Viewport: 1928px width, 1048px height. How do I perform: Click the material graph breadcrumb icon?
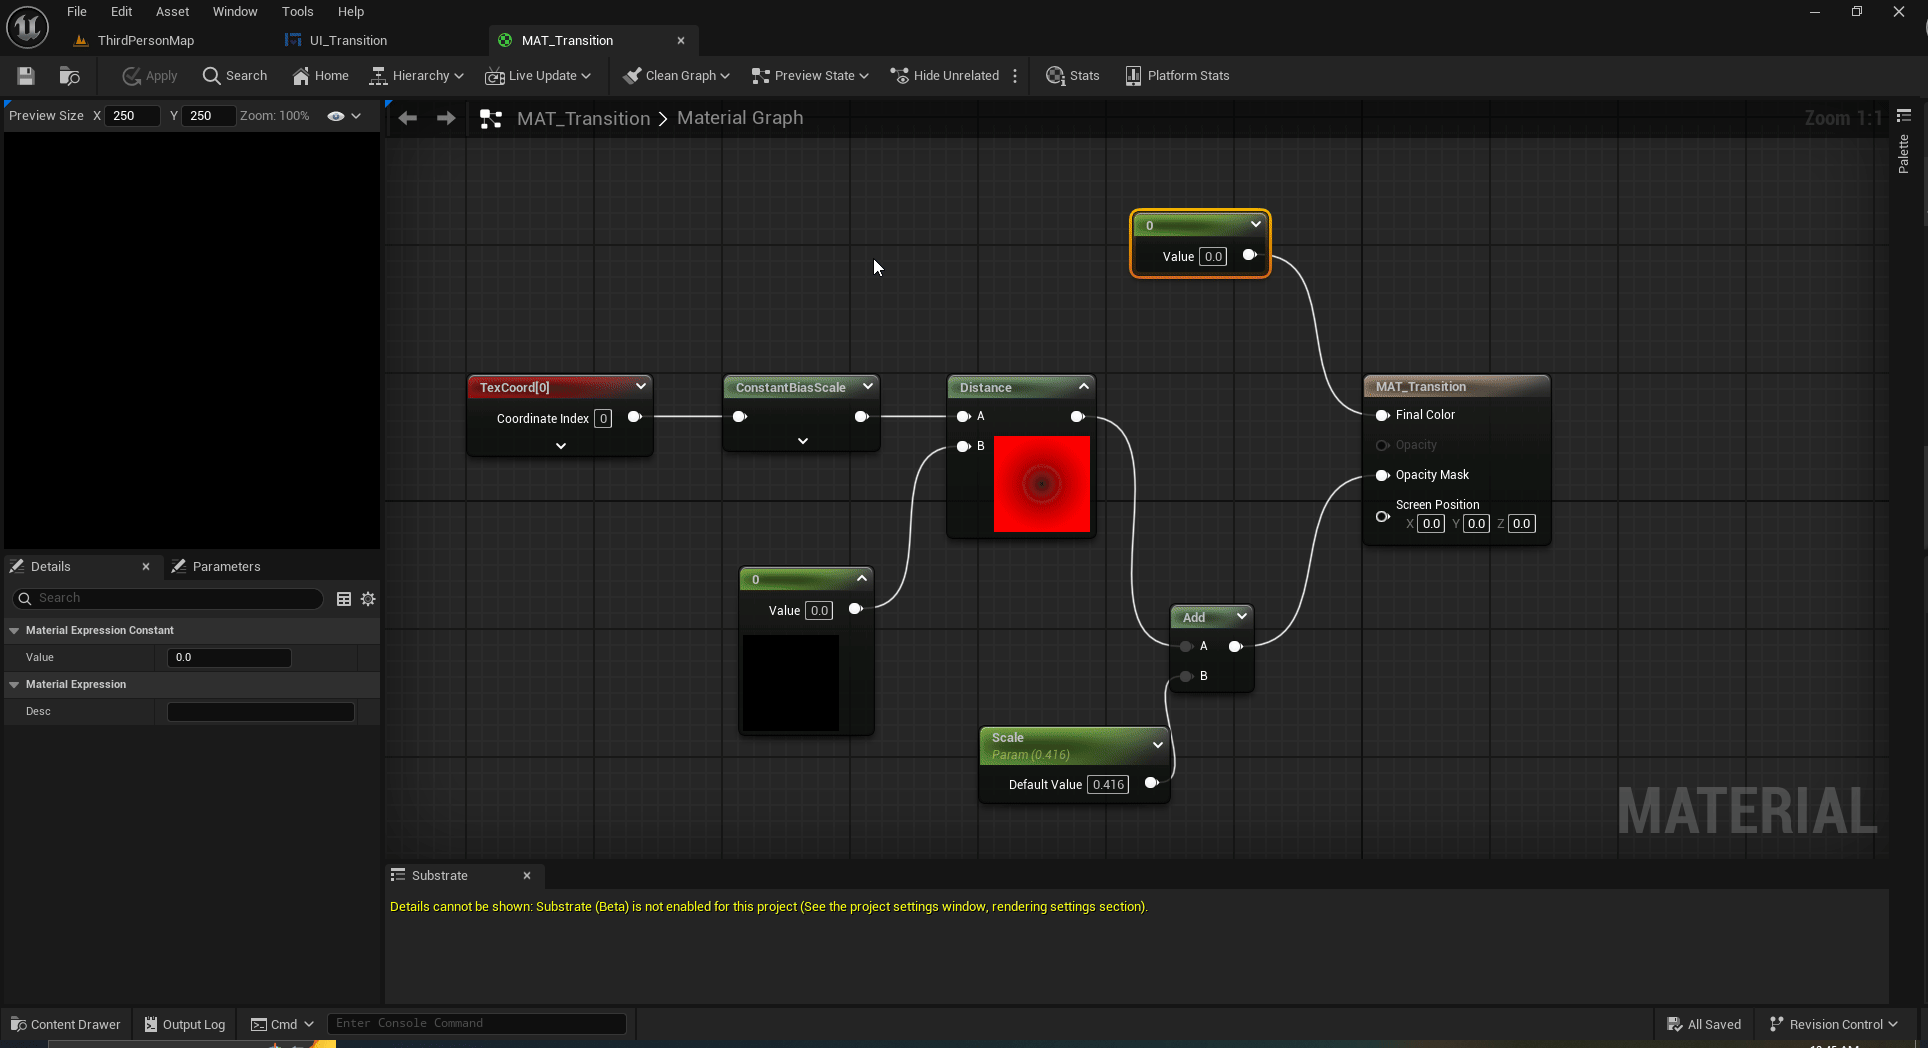pos(490,118)
